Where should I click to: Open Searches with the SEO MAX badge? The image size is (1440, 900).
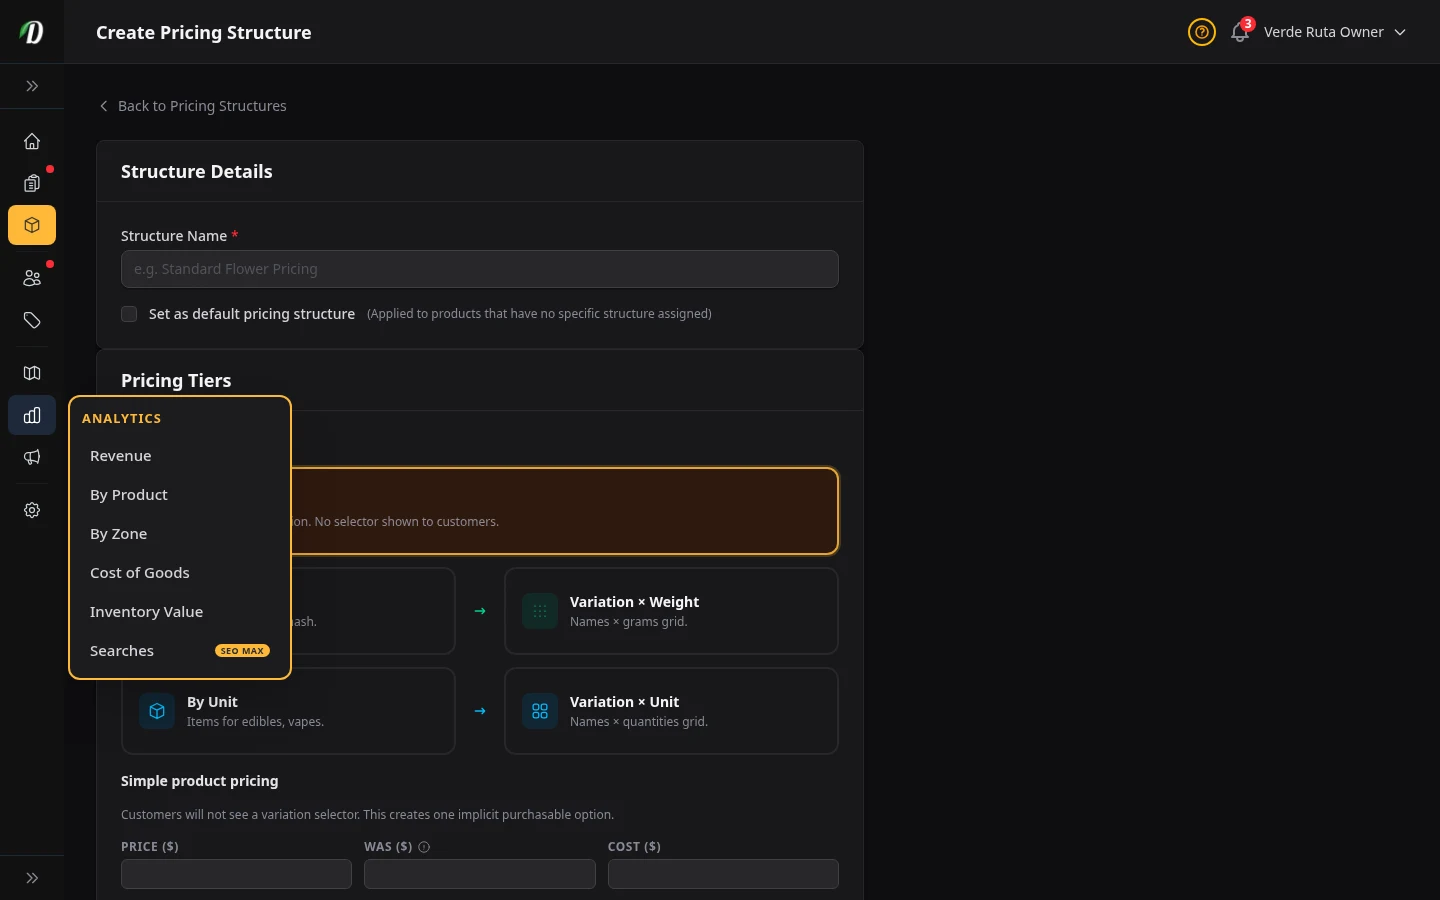pos(122,650)
